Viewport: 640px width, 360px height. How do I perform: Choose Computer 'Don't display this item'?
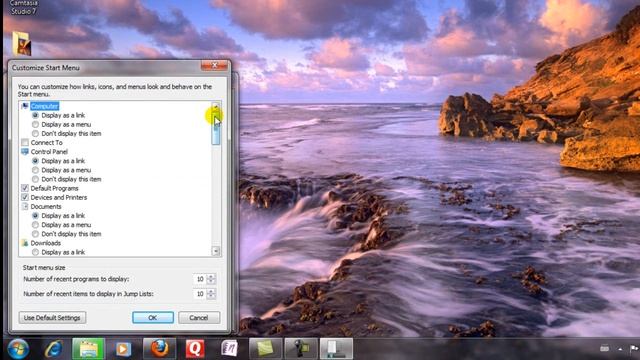[36, 133]
